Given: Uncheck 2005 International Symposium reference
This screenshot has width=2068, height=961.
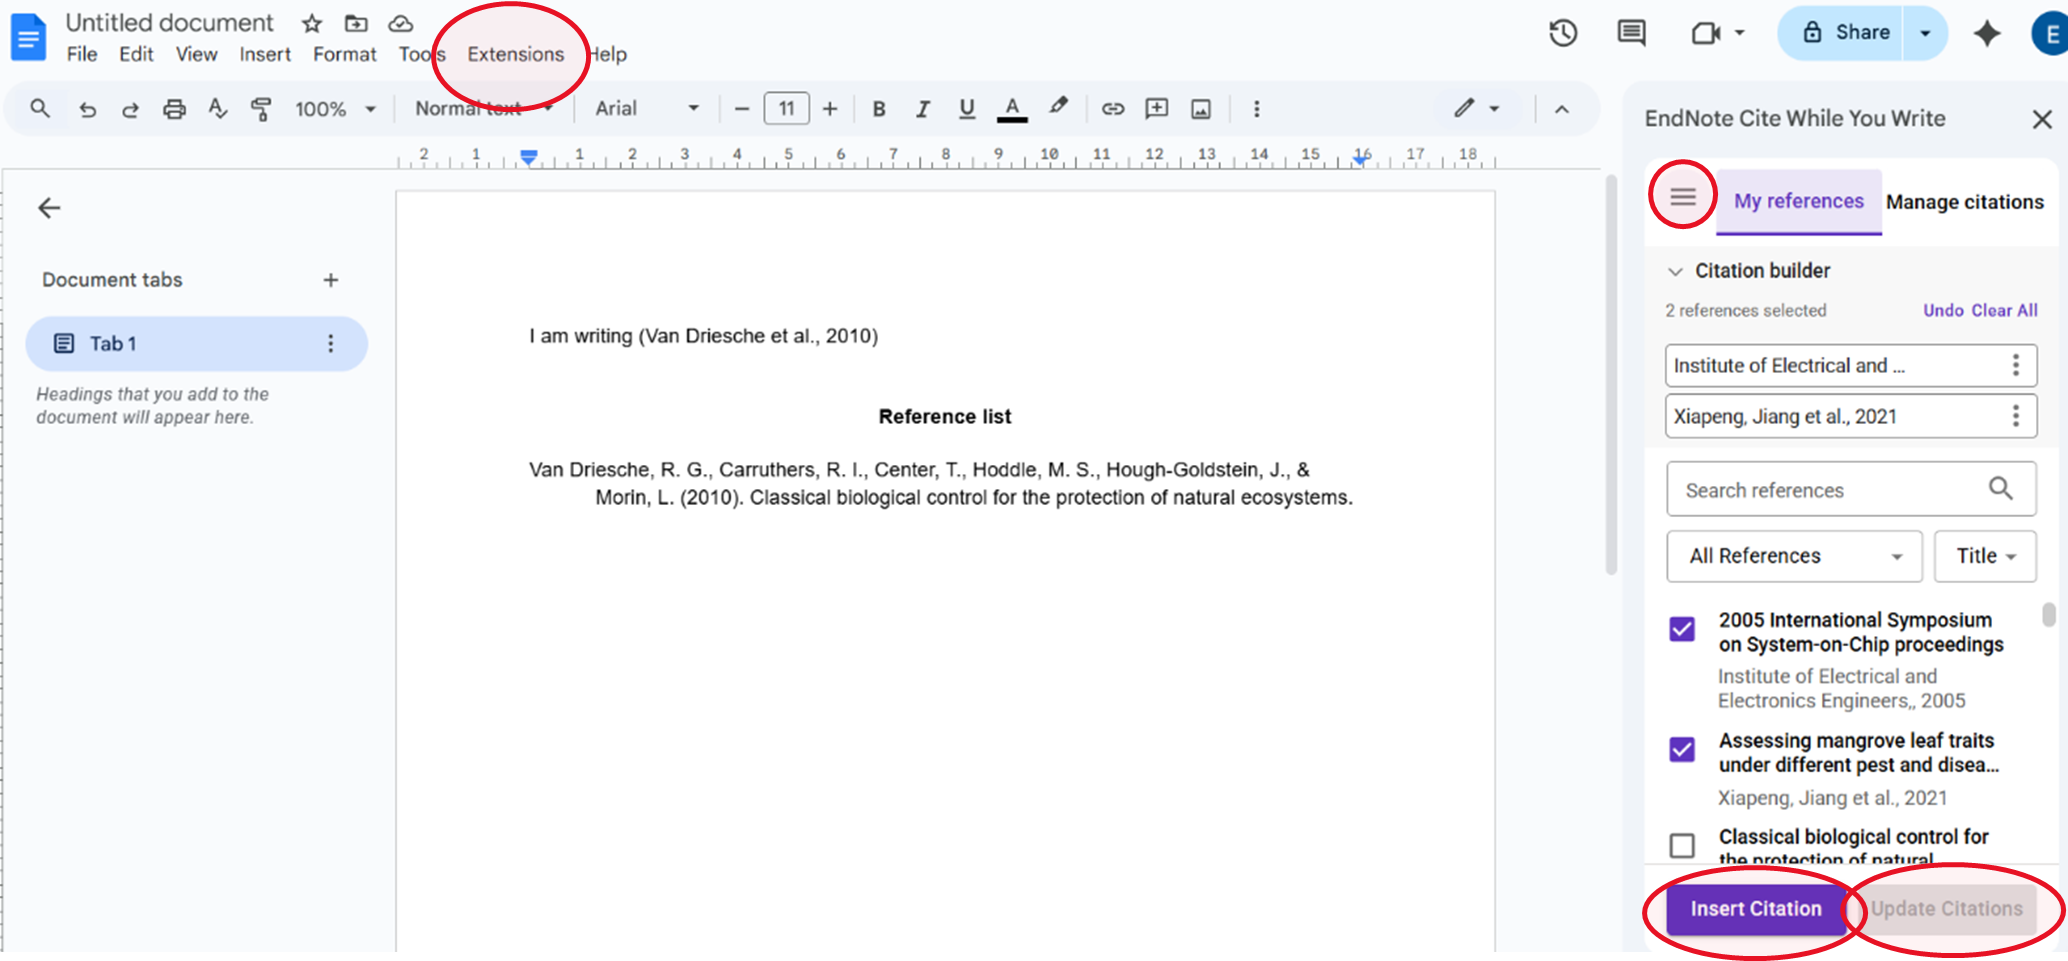Looking at the screenshot, I should point(1682,629).
